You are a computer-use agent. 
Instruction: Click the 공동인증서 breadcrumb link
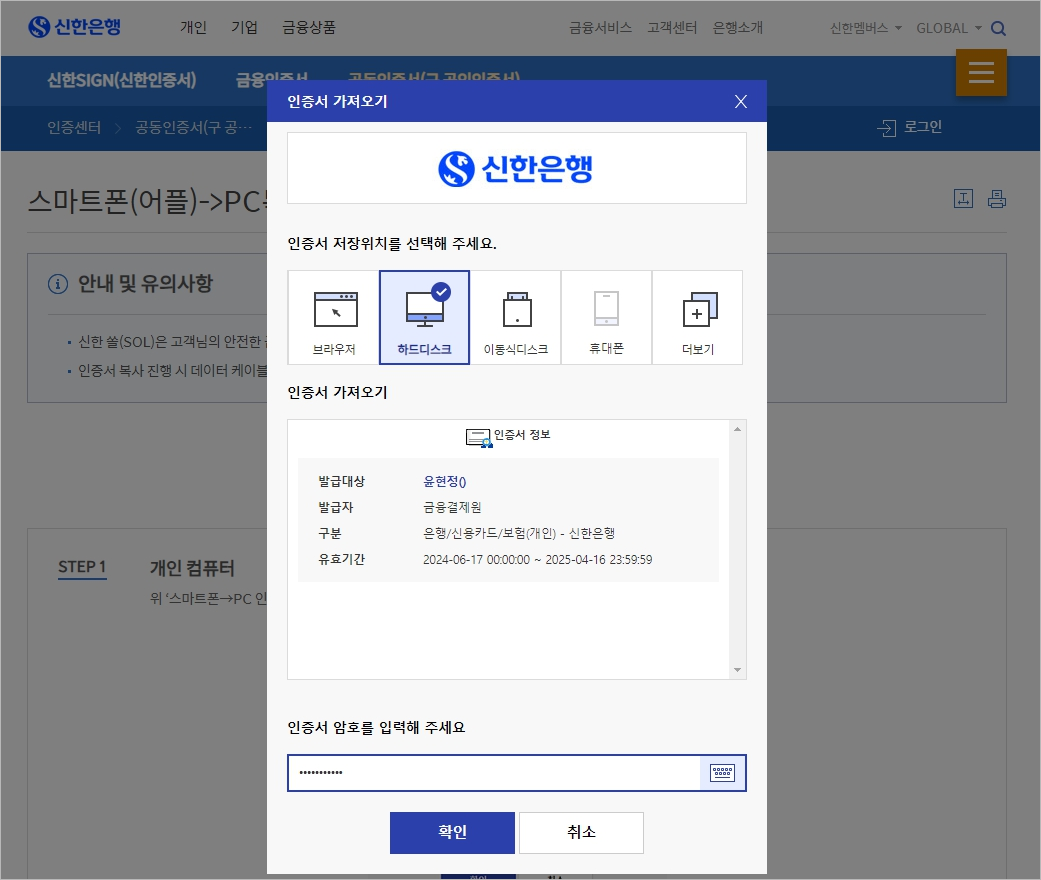click(193, 127)
